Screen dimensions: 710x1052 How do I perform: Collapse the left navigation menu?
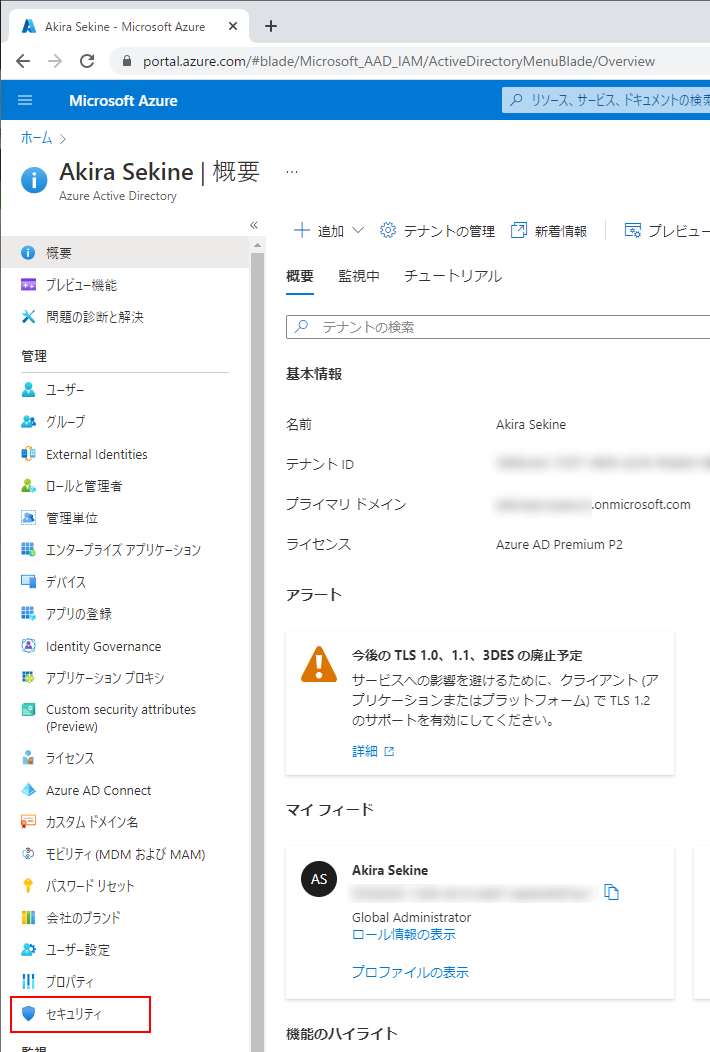(x=254, y=225)
